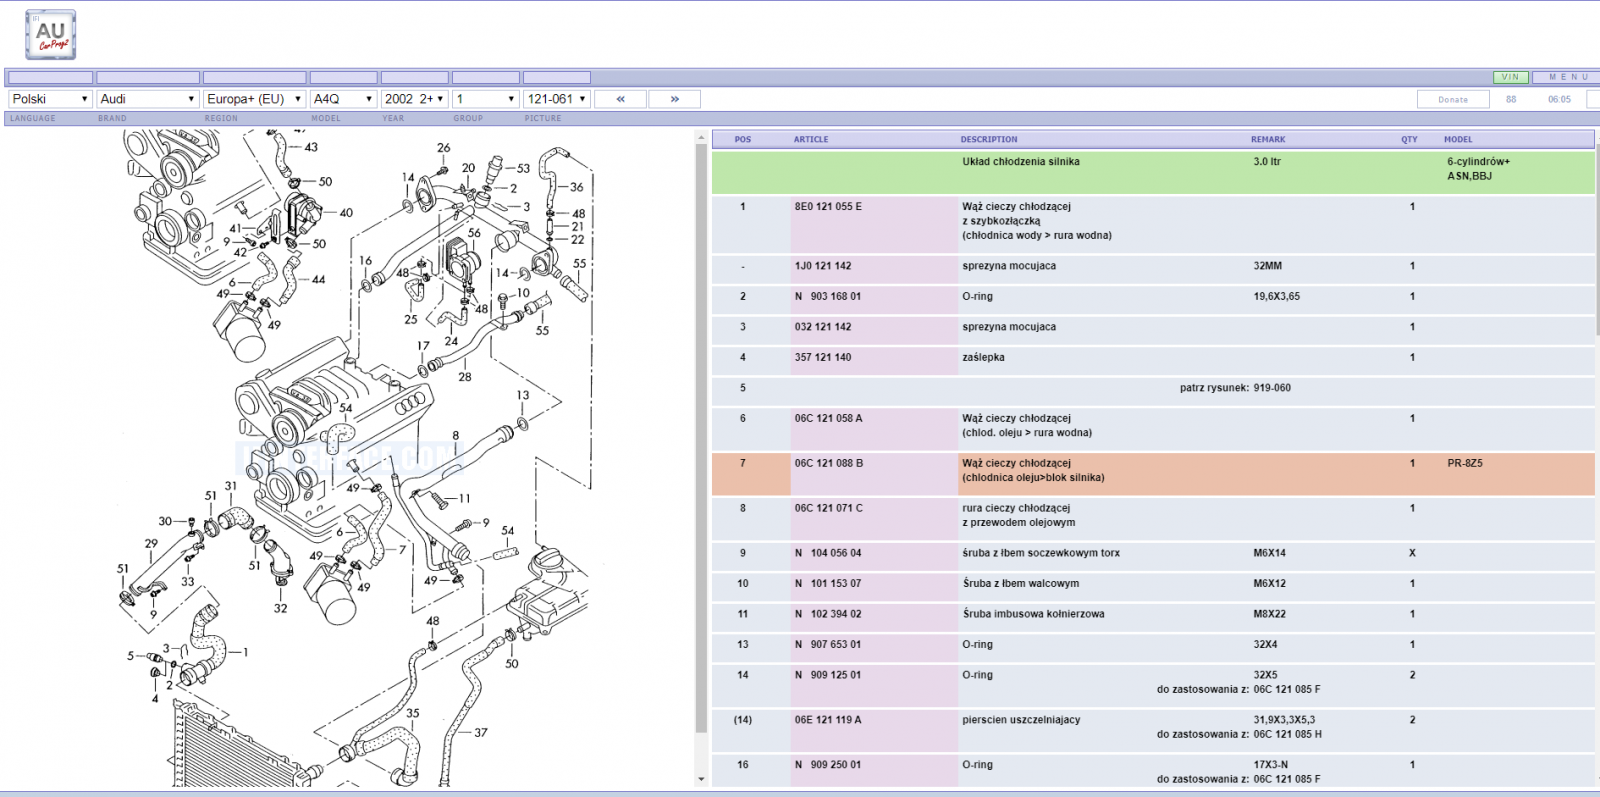Click the QTY column header

(x=1409, y=139)
